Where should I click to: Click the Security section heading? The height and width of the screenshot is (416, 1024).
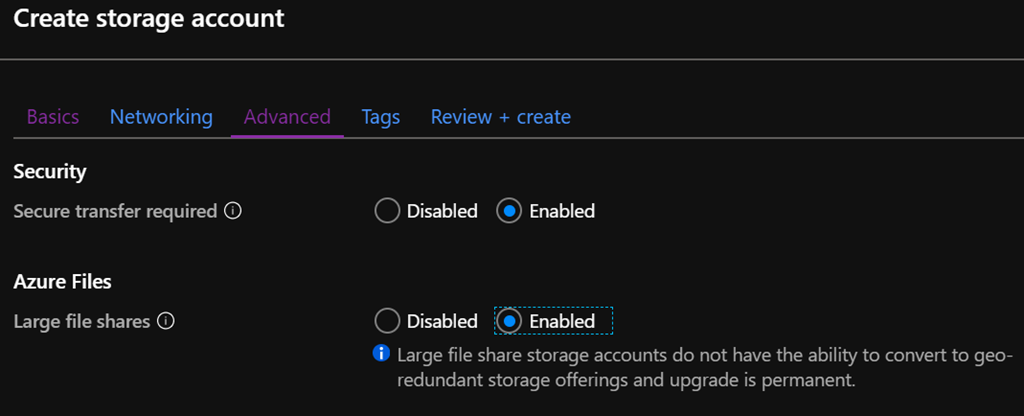click(50, 172)
